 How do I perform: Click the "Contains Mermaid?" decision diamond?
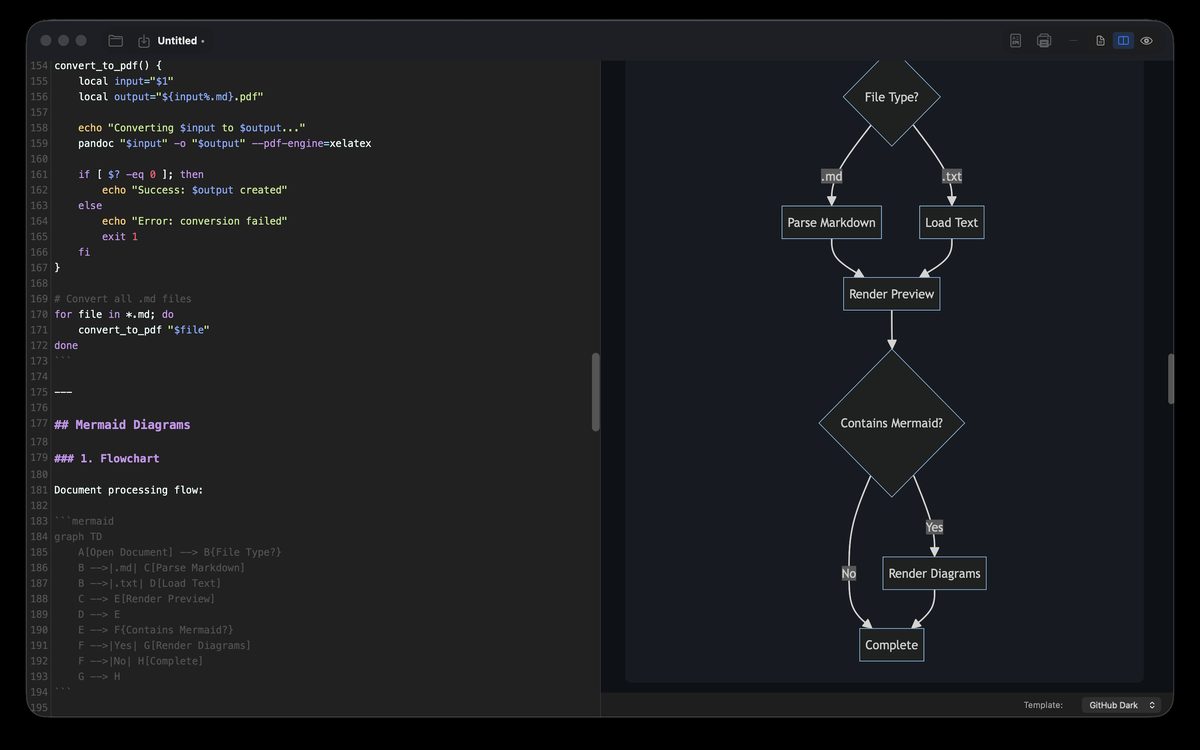point(891,423)
